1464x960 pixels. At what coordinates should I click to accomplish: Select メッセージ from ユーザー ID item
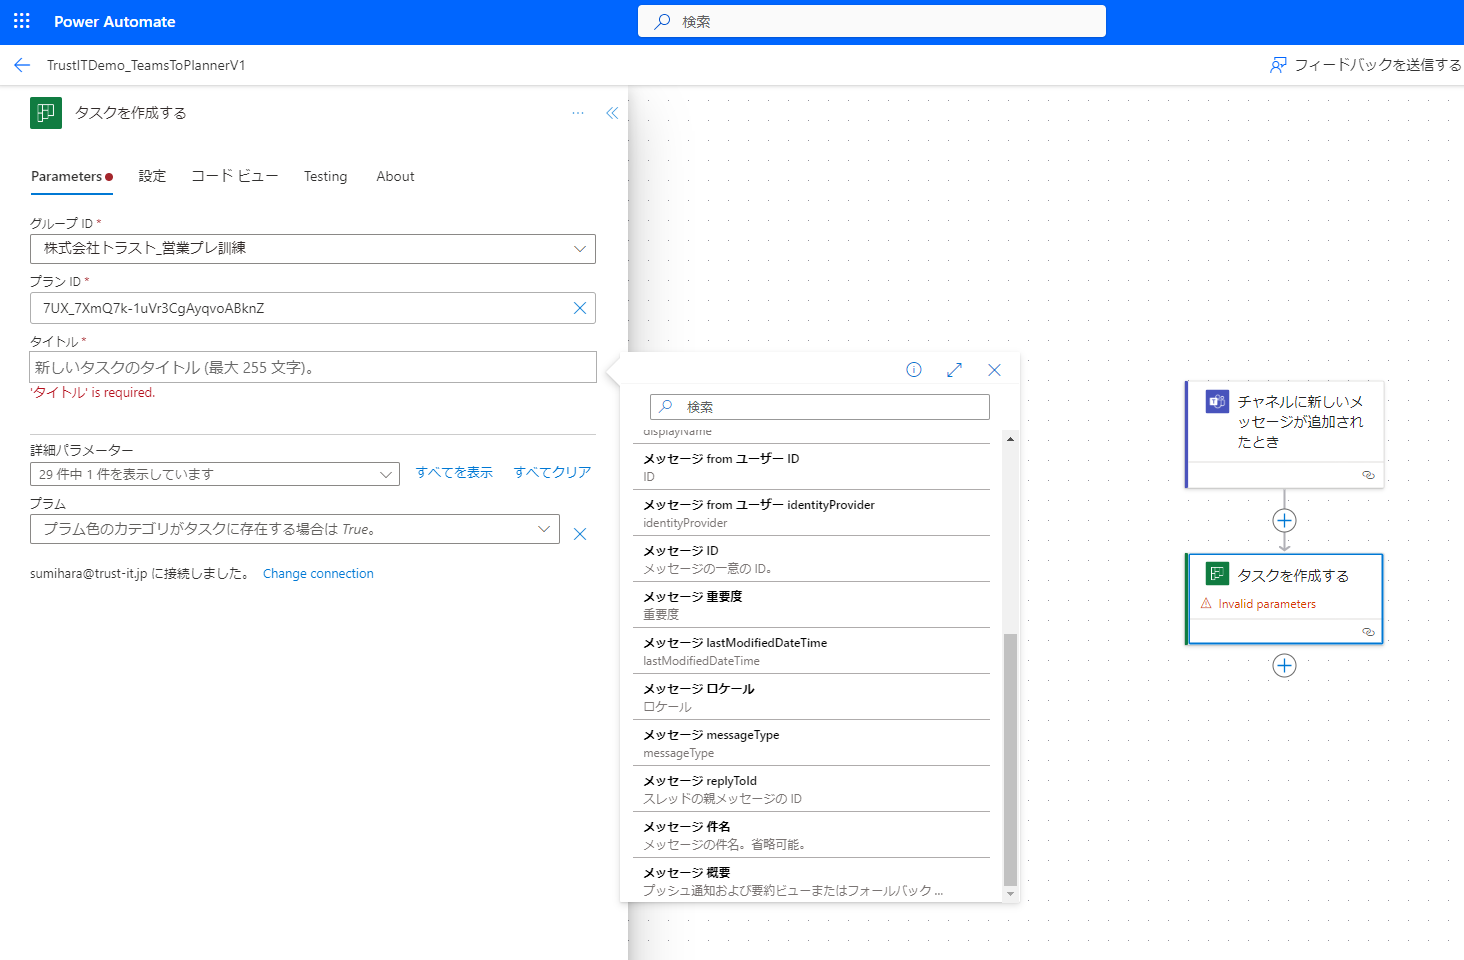811,467
